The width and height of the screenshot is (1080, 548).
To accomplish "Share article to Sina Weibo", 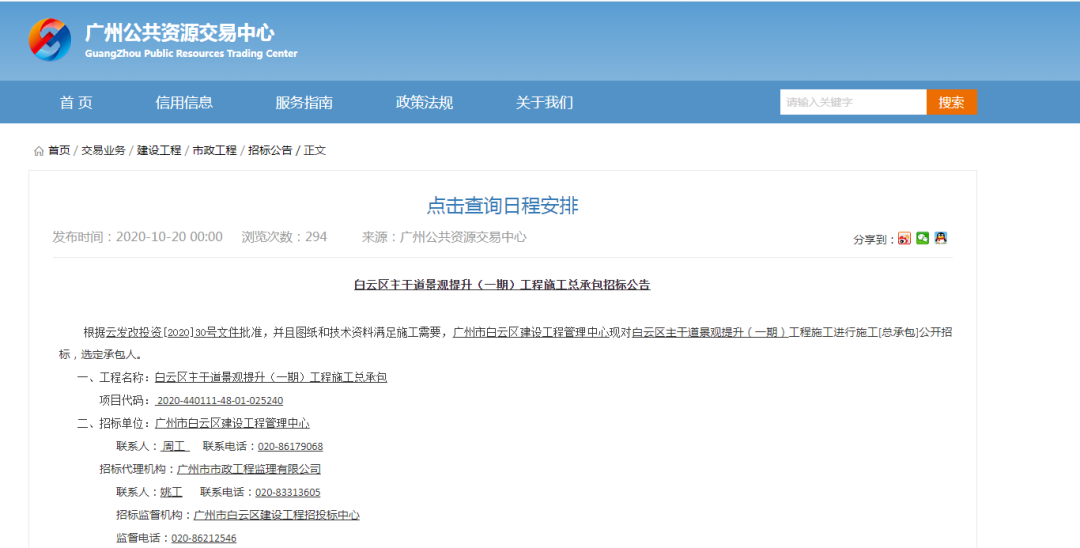I will point(904,238).
